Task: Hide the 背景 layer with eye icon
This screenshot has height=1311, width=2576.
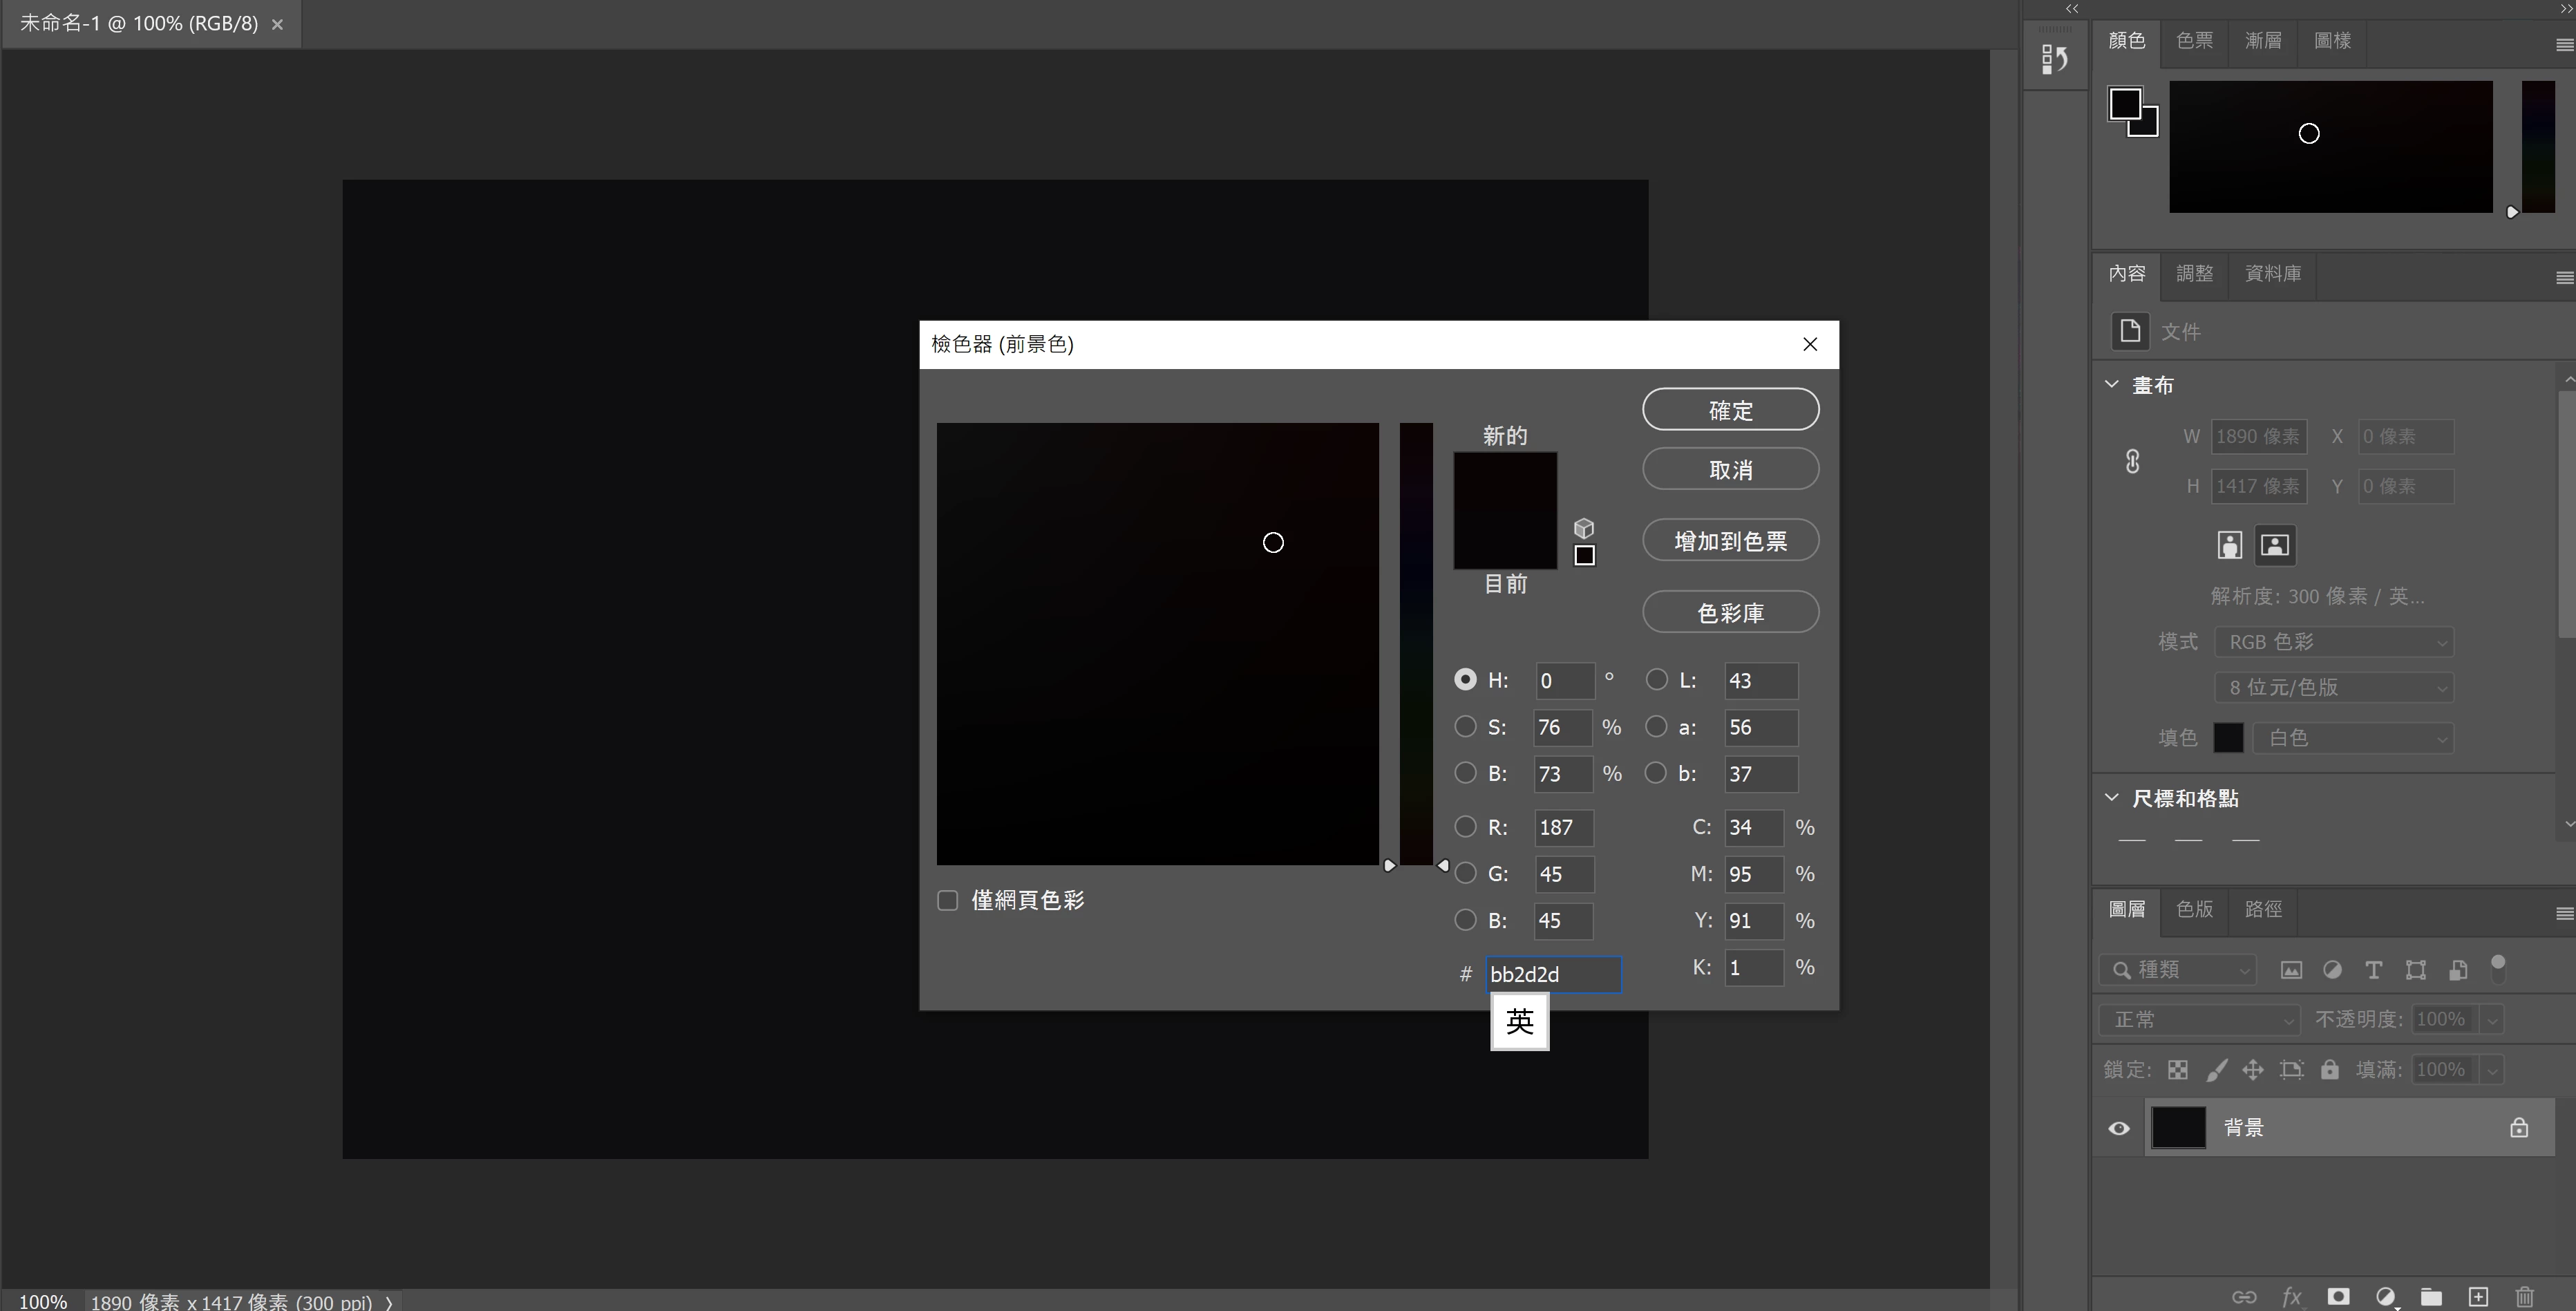Action: click(2119, 1128)
